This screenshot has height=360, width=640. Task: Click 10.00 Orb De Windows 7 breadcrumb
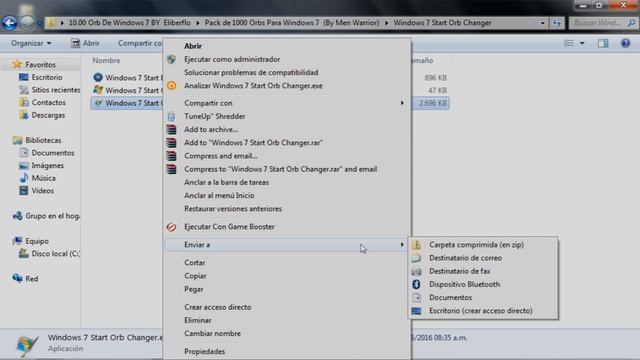[129, 23]
